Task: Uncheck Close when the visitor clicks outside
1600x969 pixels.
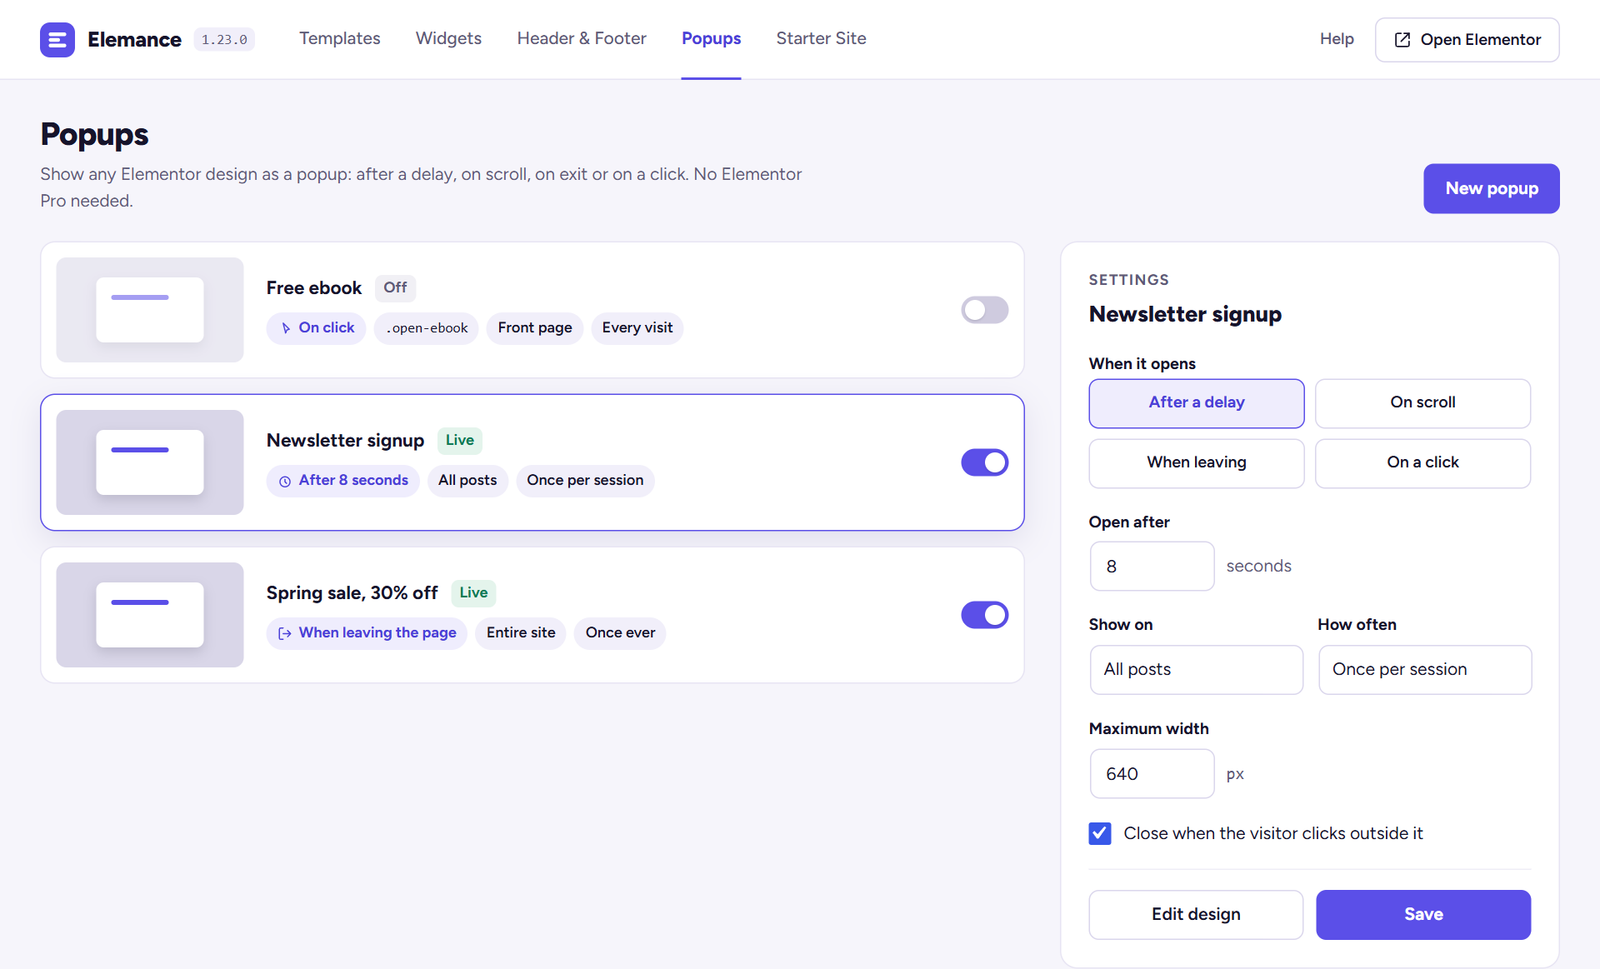Action: 1100,833
